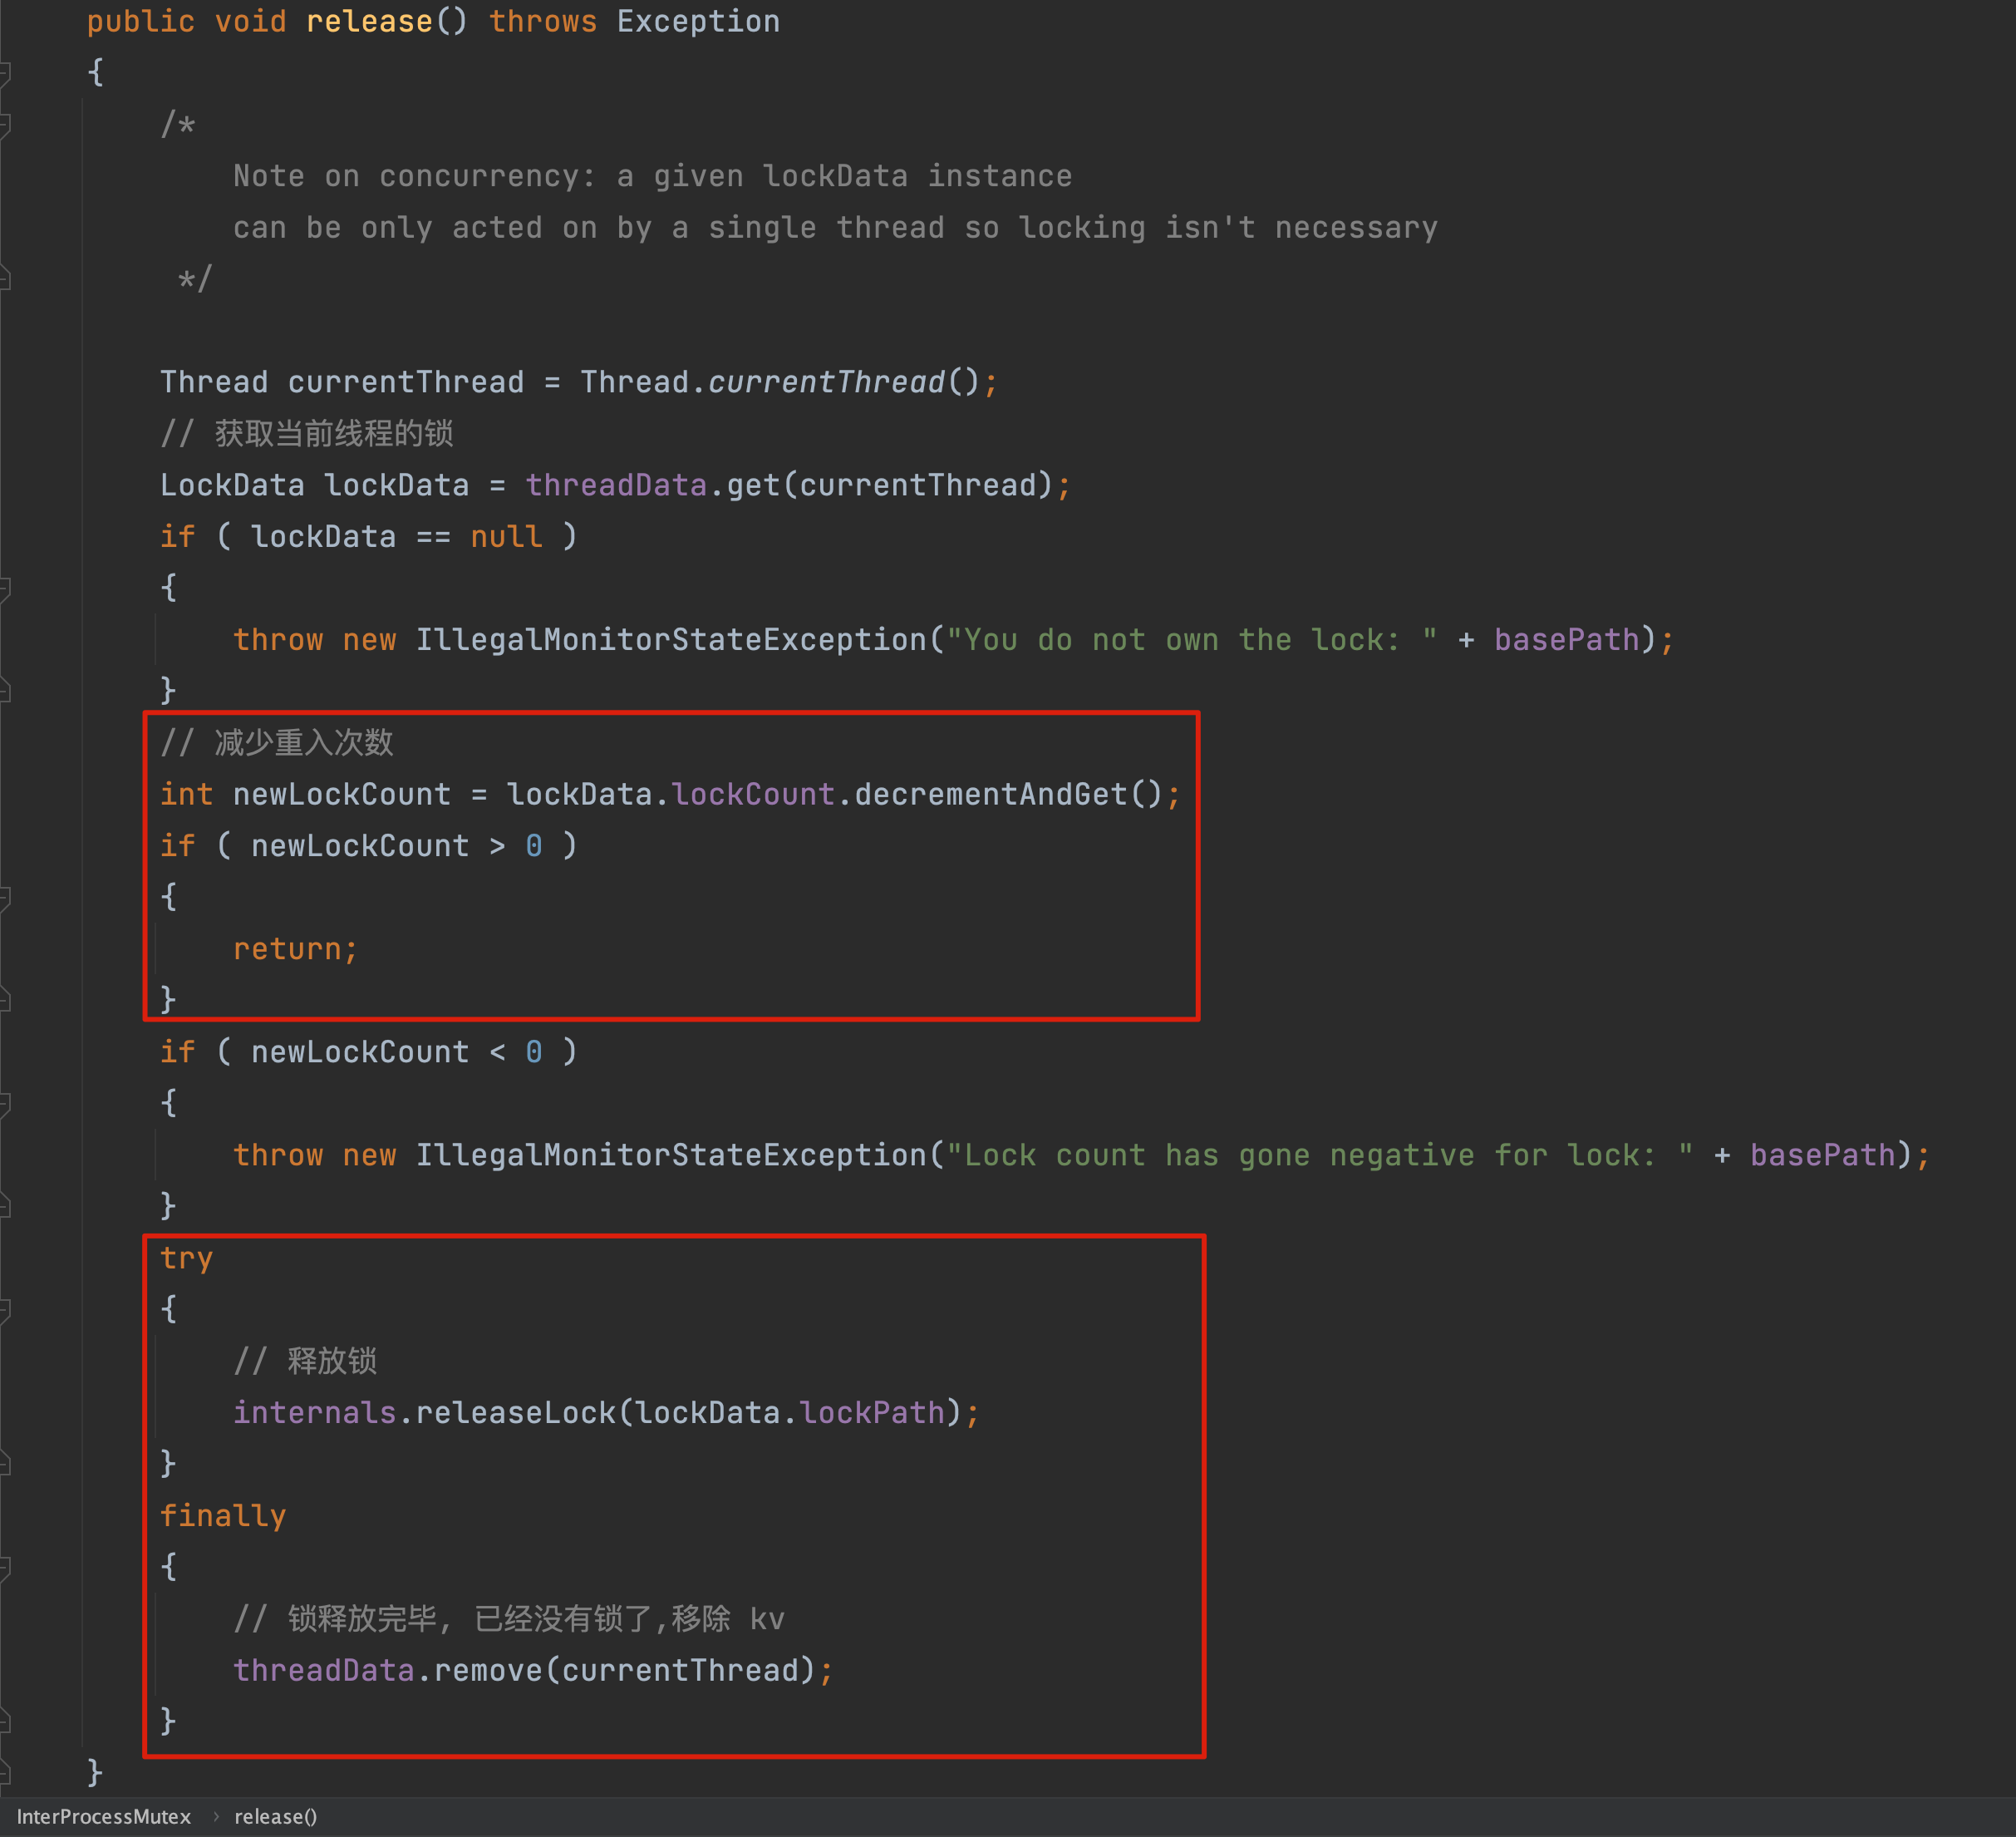This screenshot has height=1837, width=2016.
Task: Collapse the try block fold marker
Action: (x=5, y=1310)
